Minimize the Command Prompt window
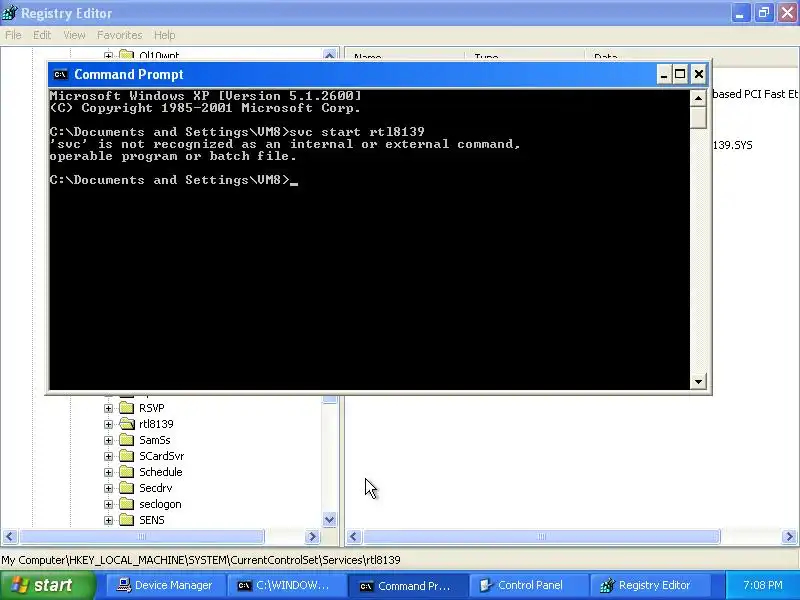 pos(664,74)
